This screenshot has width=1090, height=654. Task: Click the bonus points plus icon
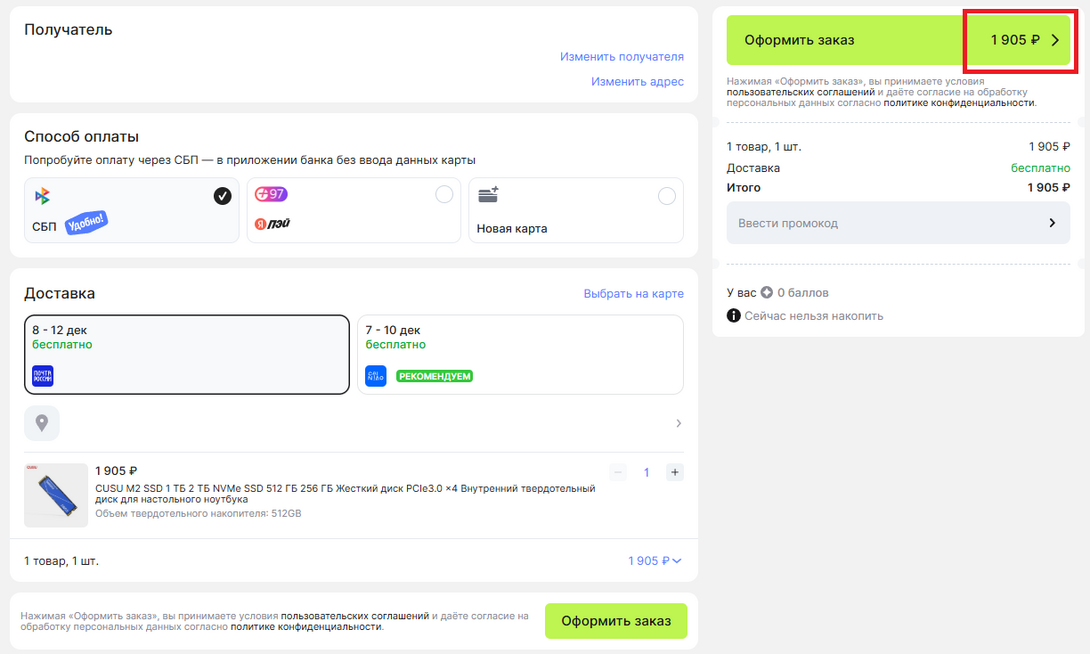767,293
